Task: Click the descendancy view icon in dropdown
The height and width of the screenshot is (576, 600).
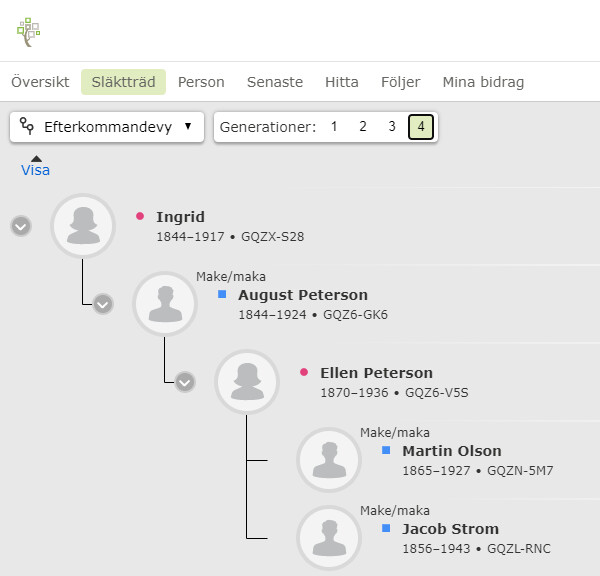Action: click(x=28, y=127)
